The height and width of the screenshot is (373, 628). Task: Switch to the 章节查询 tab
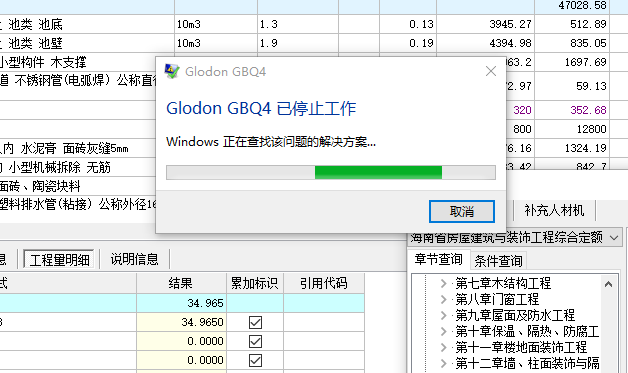438,259
